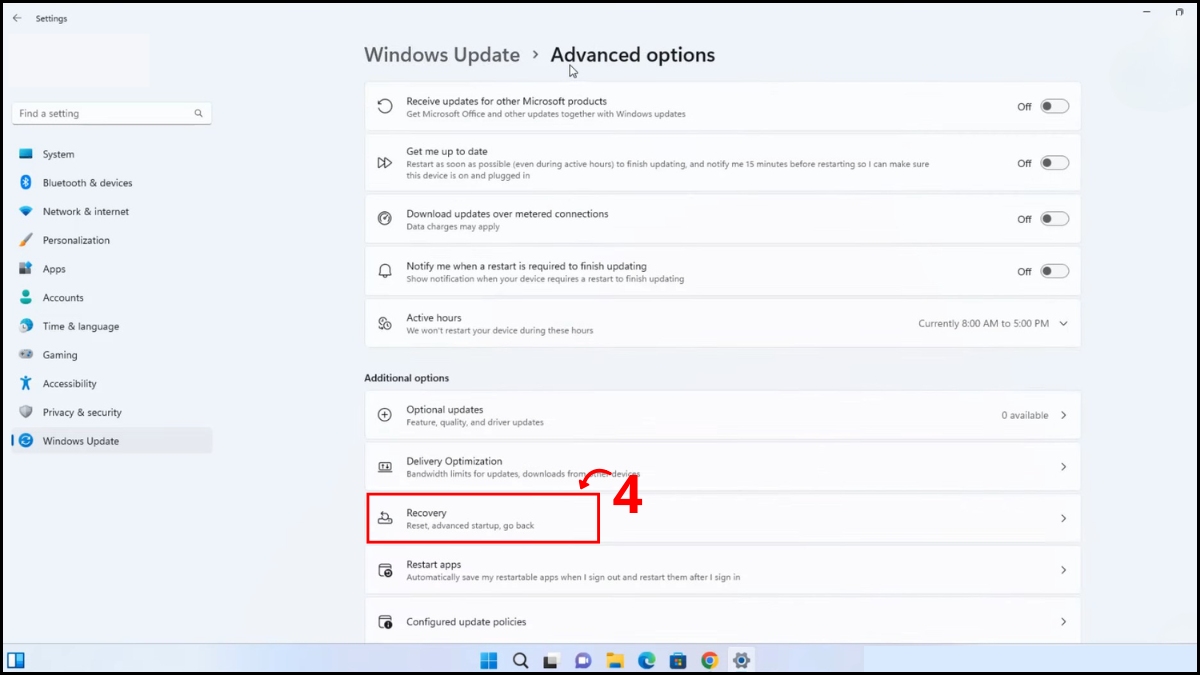Click the '0 available' optional updates count

1025,415
